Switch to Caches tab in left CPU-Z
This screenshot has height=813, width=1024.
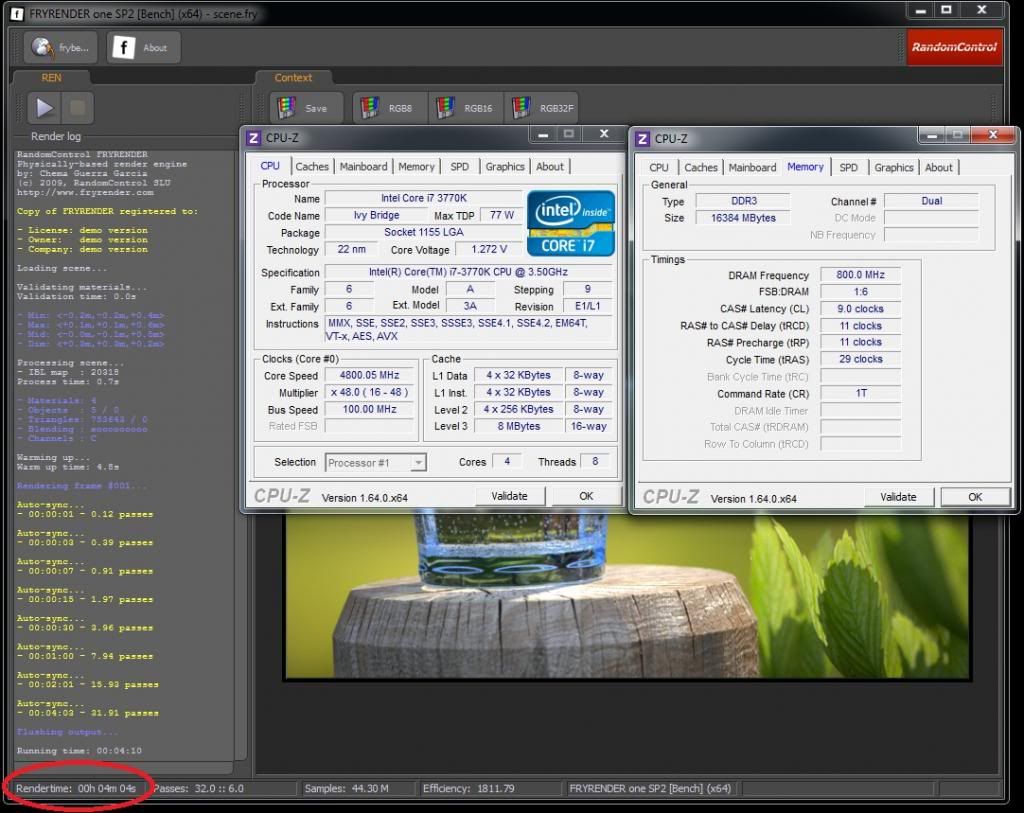(x=312, y=167)
